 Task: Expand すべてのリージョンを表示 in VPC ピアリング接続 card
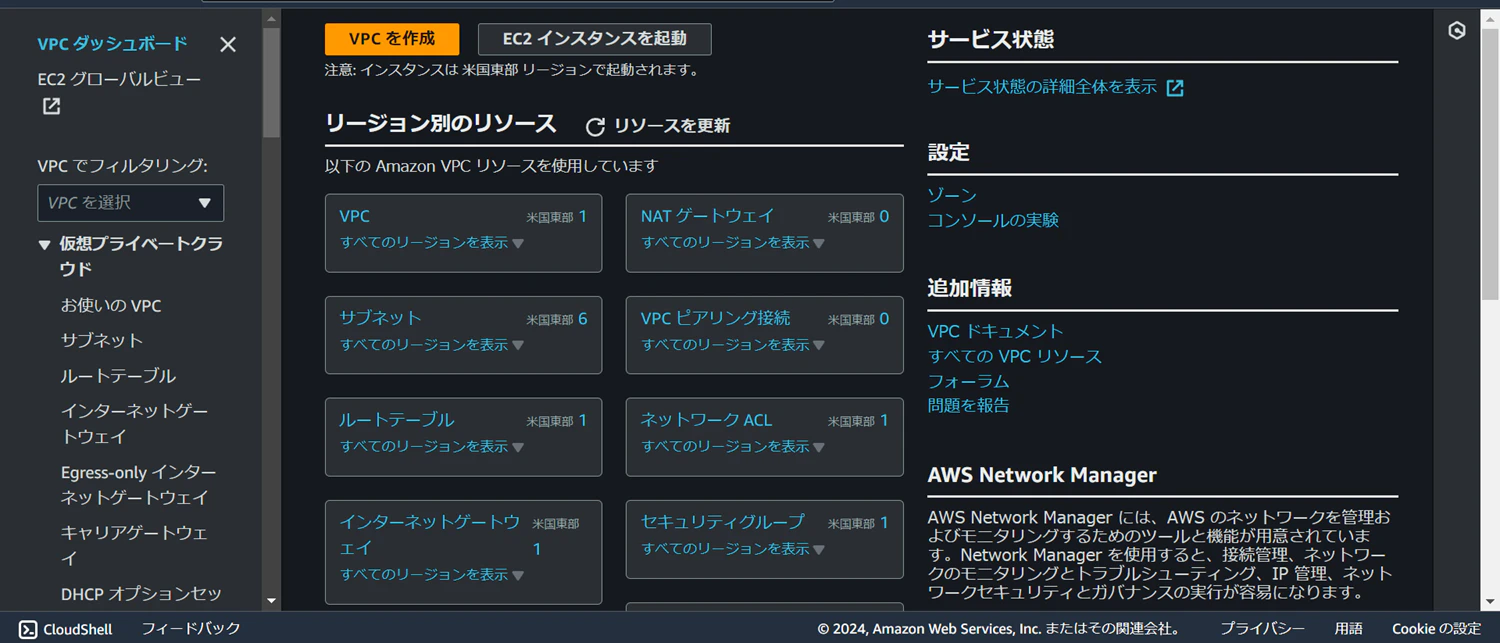coord(733,345)
